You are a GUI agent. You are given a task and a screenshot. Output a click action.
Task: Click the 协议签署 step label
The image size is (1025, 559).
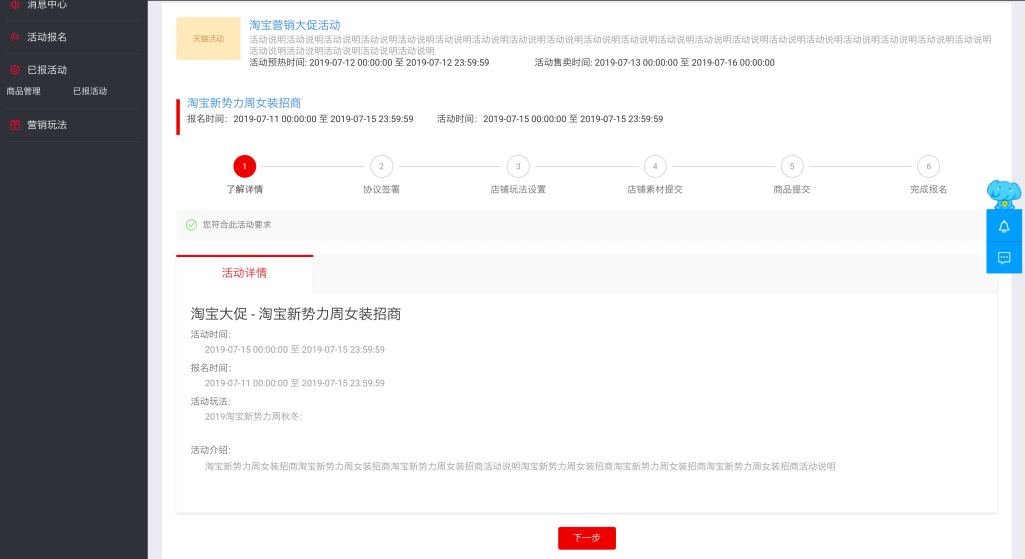coord(381,190)
